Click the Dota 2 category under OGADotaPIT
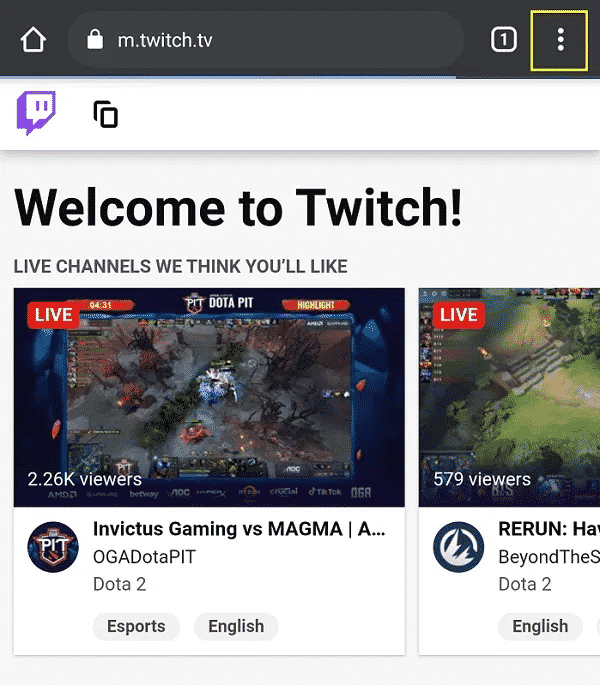 pyautogui.click(x=119, y=584)
